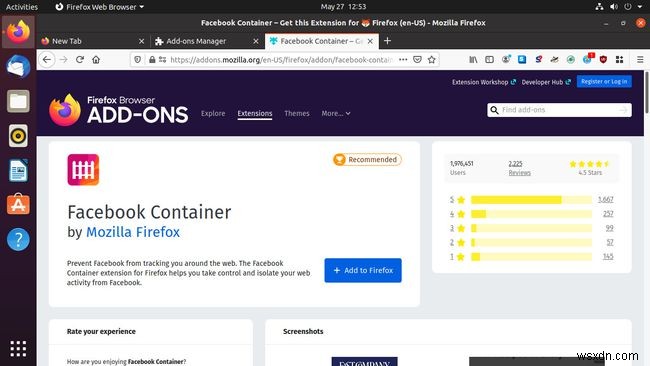650x366 pixels.
Task: View 1-star reviews bar
Action: point(531,257)
